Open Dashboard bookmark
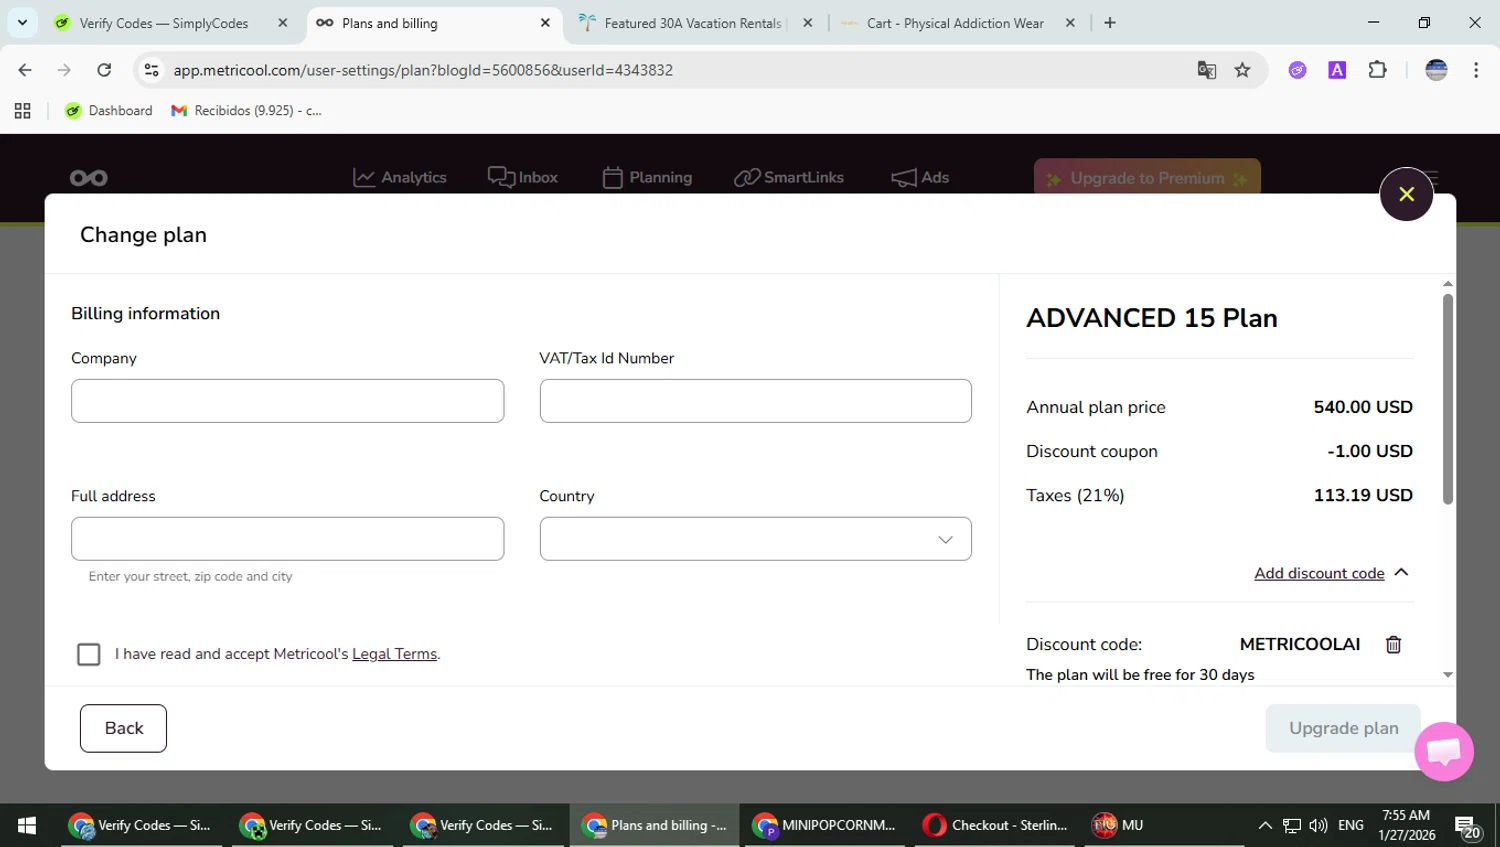This screenshot has width=1500, height=847. point(109,111)
